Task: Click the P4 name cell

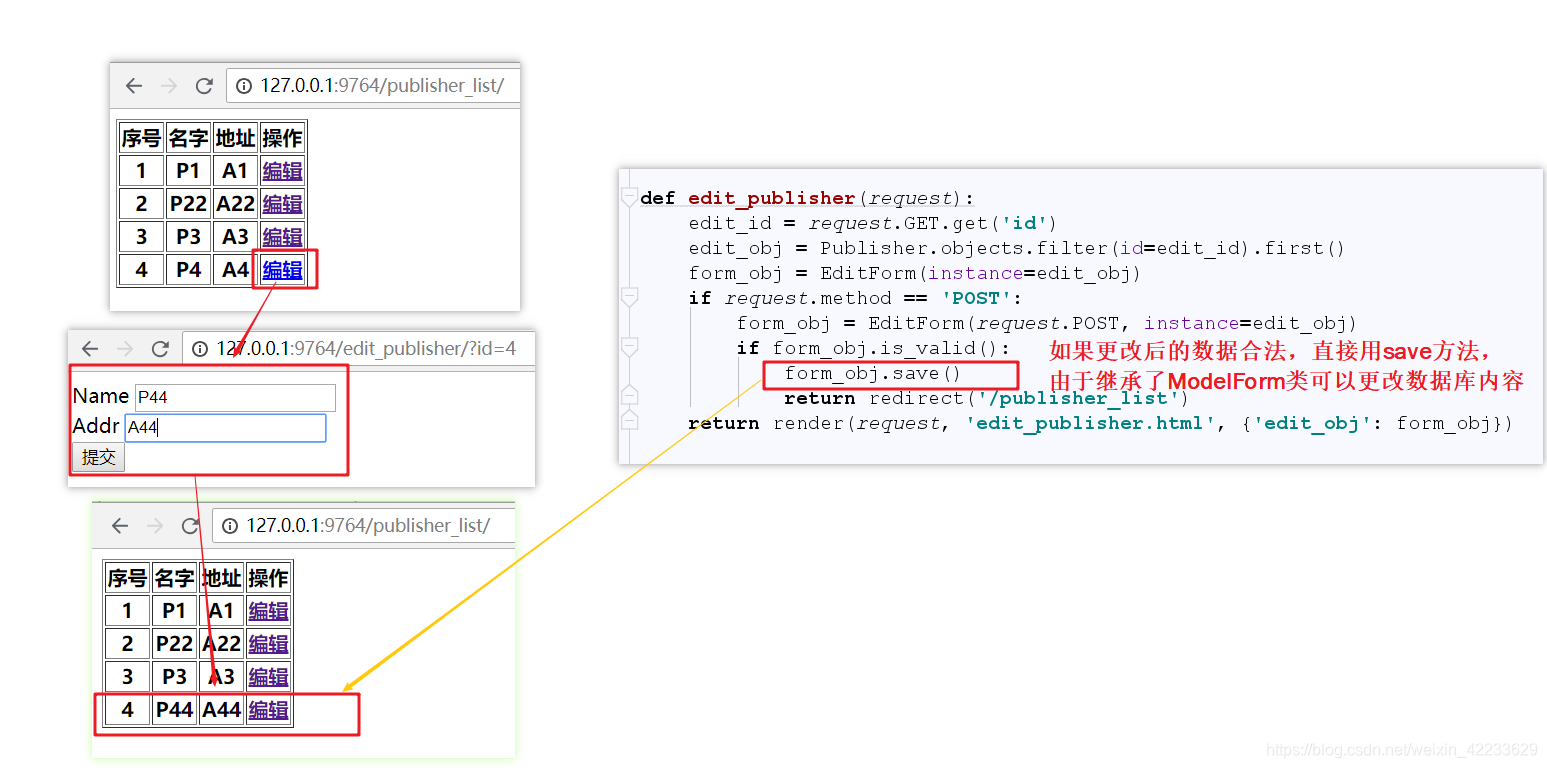Action: coord(188,270)
